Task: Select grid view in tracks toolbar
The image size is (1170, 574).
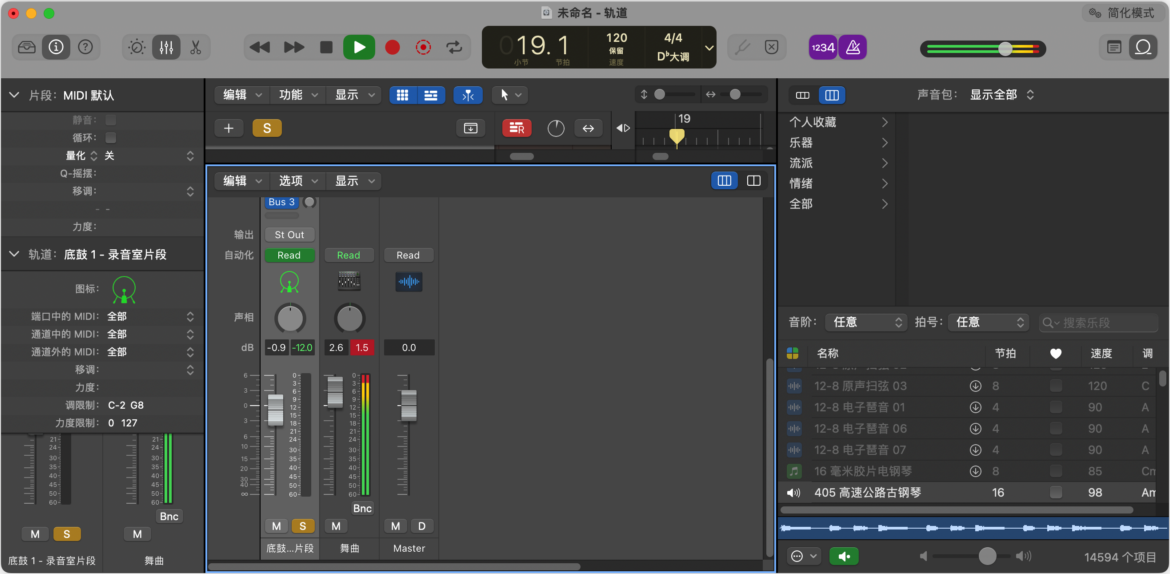Action: pyautogui.click(x=403, y=95)
